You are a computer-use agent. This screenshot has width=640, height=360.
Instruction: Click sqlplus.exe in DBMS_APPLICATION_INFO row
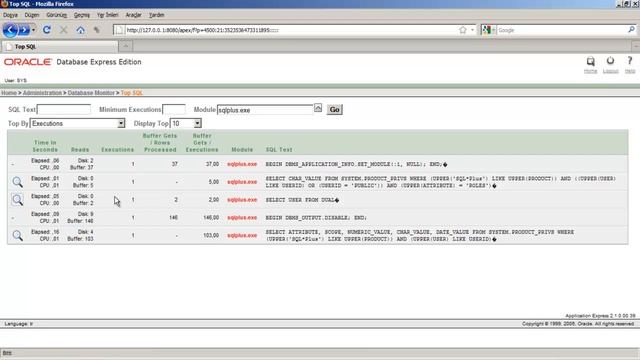242,164
